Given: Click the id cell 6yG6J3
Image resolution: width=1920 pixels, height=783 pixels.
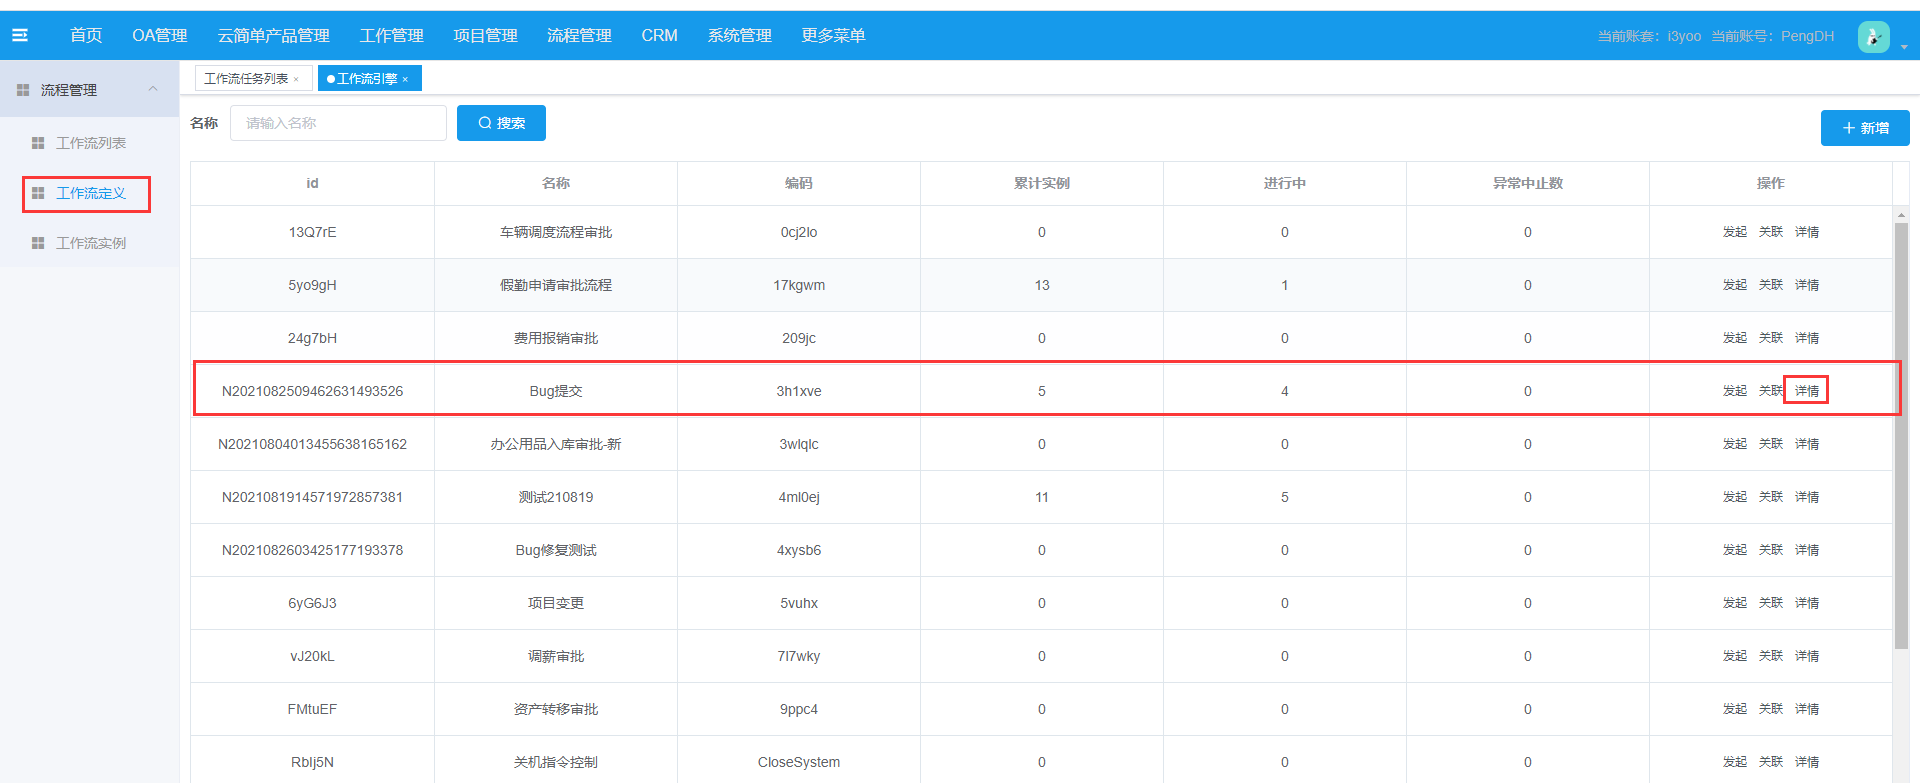Looking at the screenshot, I should (312, 603).
